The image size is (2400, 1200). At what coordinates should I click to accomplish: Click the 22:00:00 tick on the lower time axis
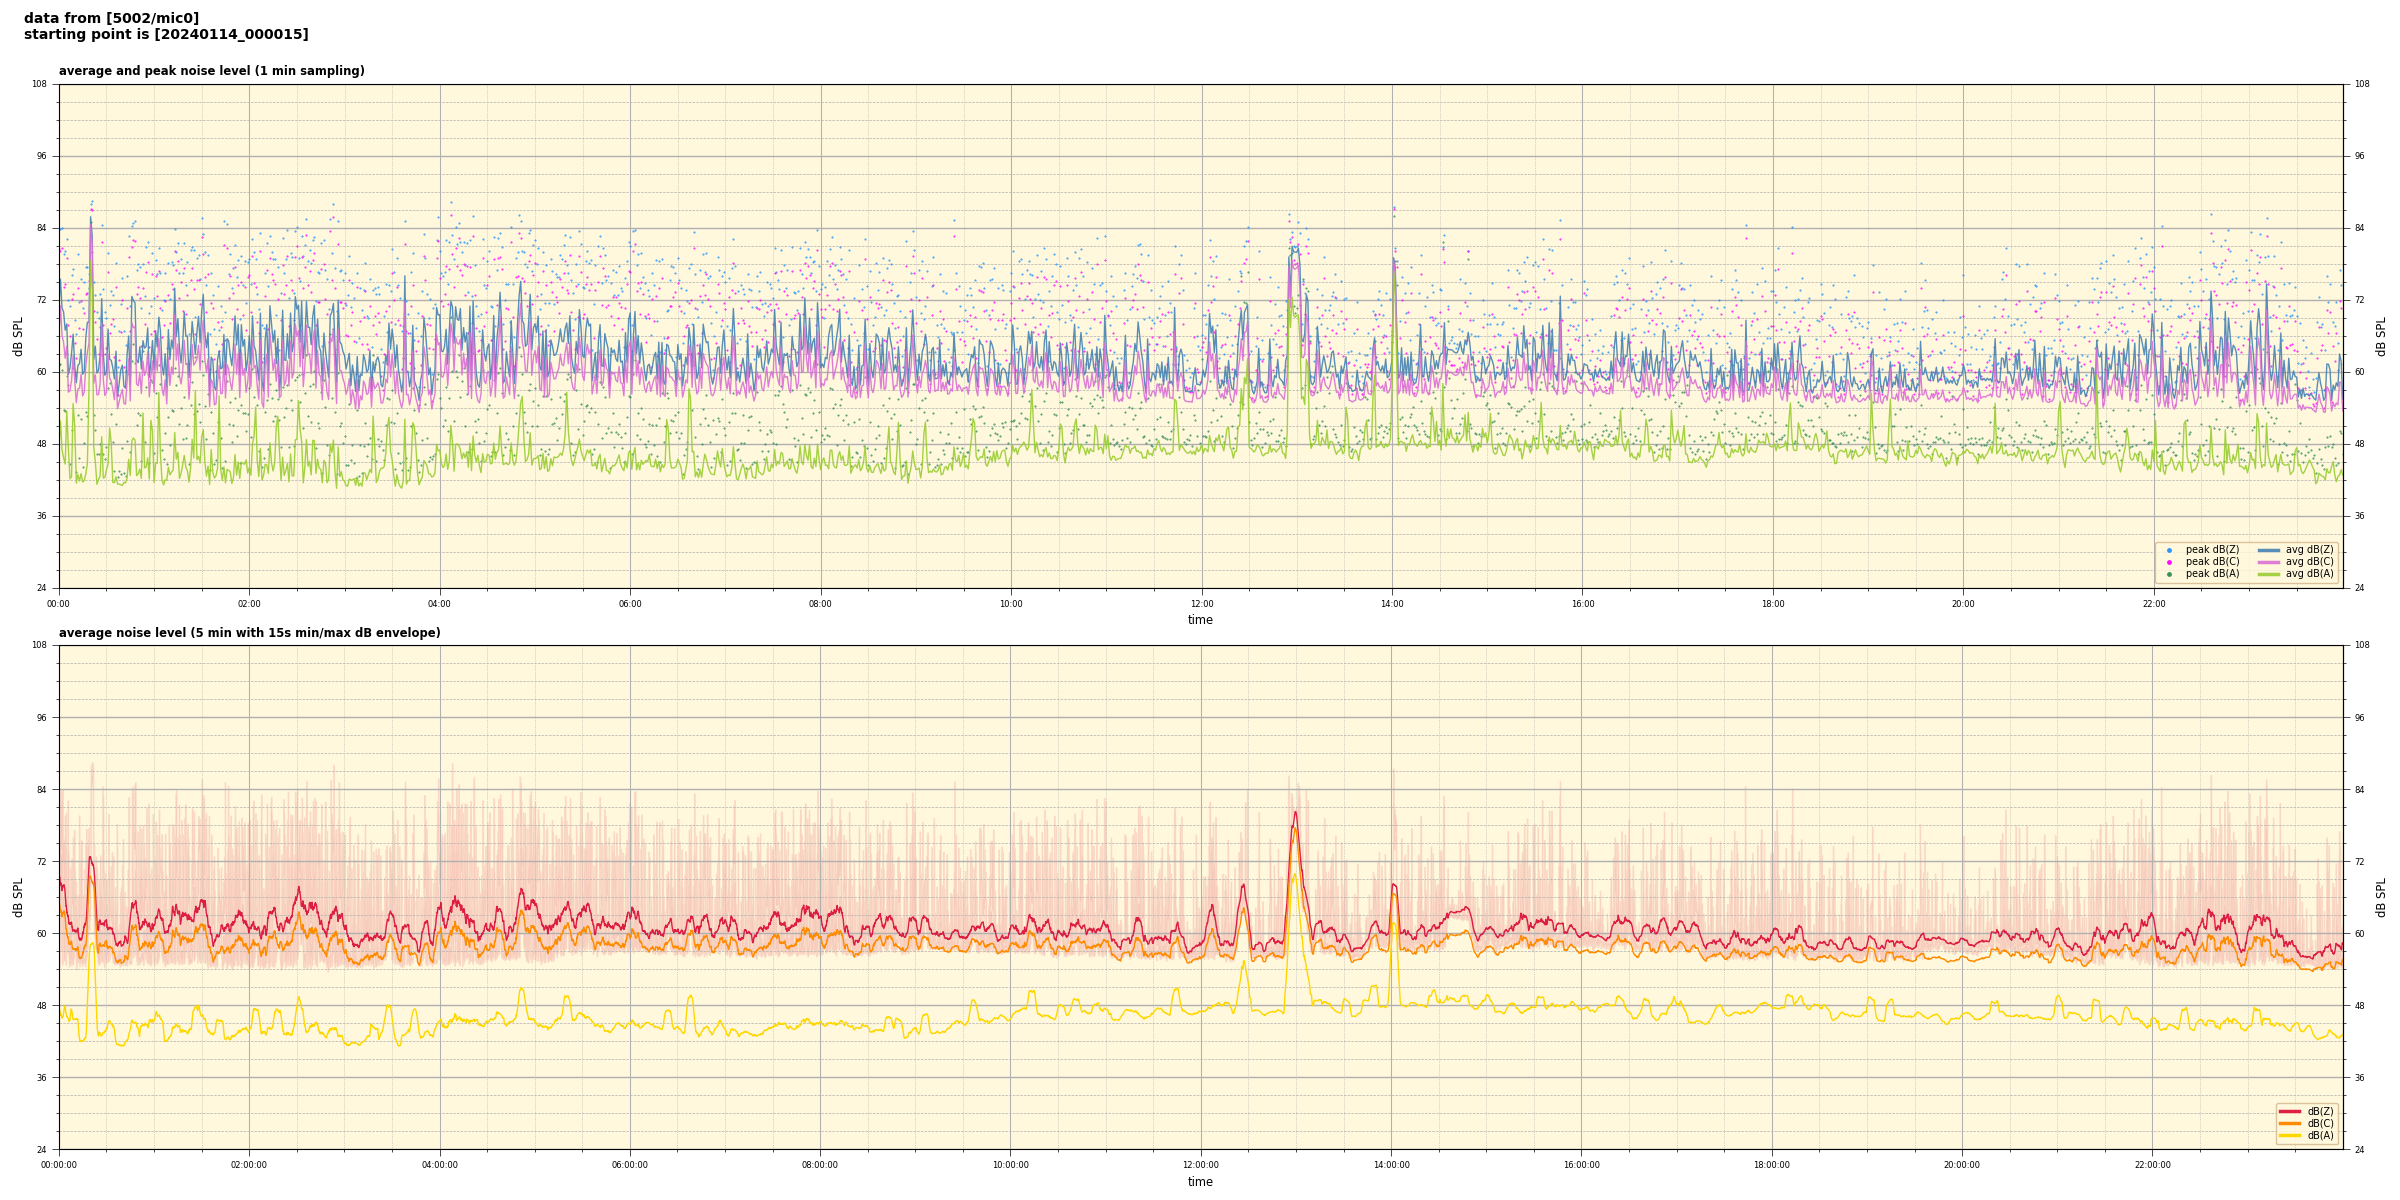[2153, 1165]
